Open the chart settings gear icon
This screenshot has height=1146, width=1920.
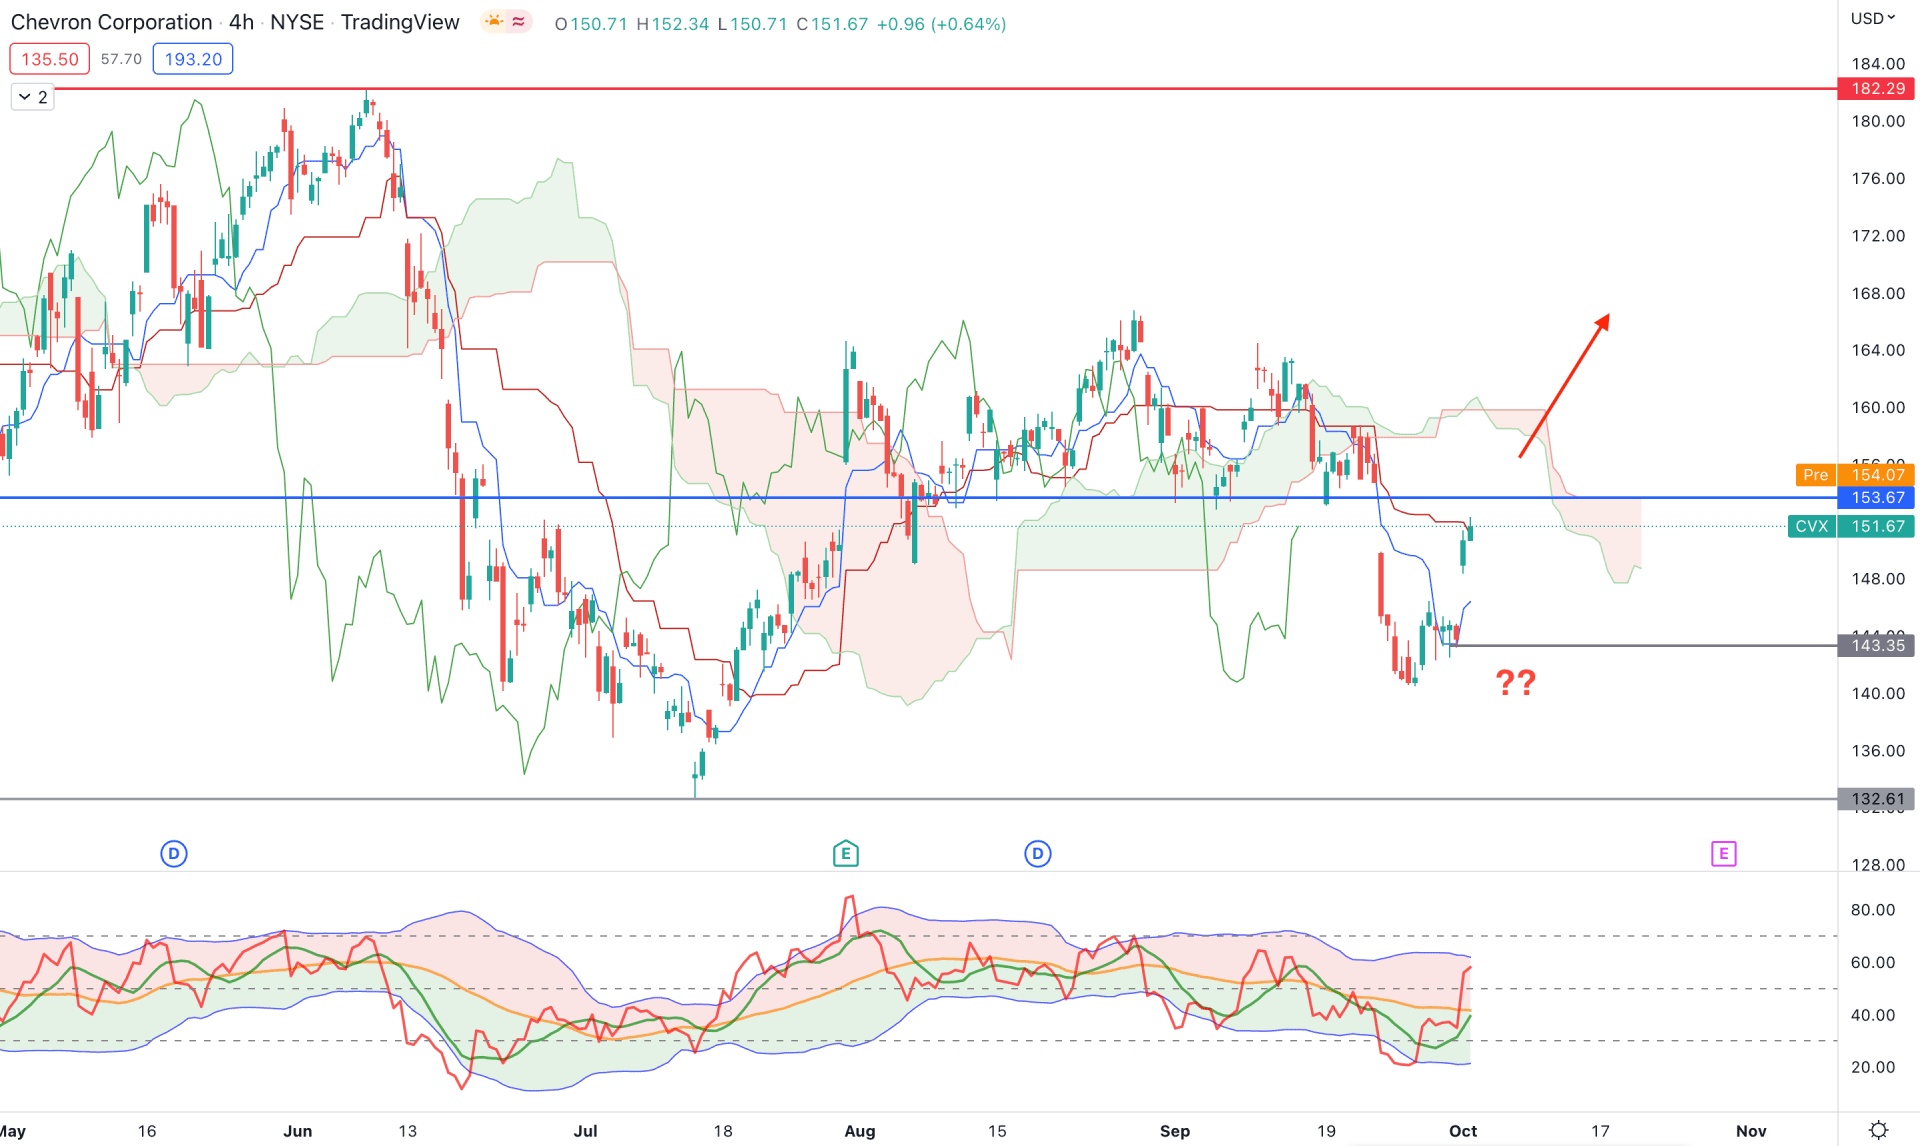[x=1878, y=1130]
